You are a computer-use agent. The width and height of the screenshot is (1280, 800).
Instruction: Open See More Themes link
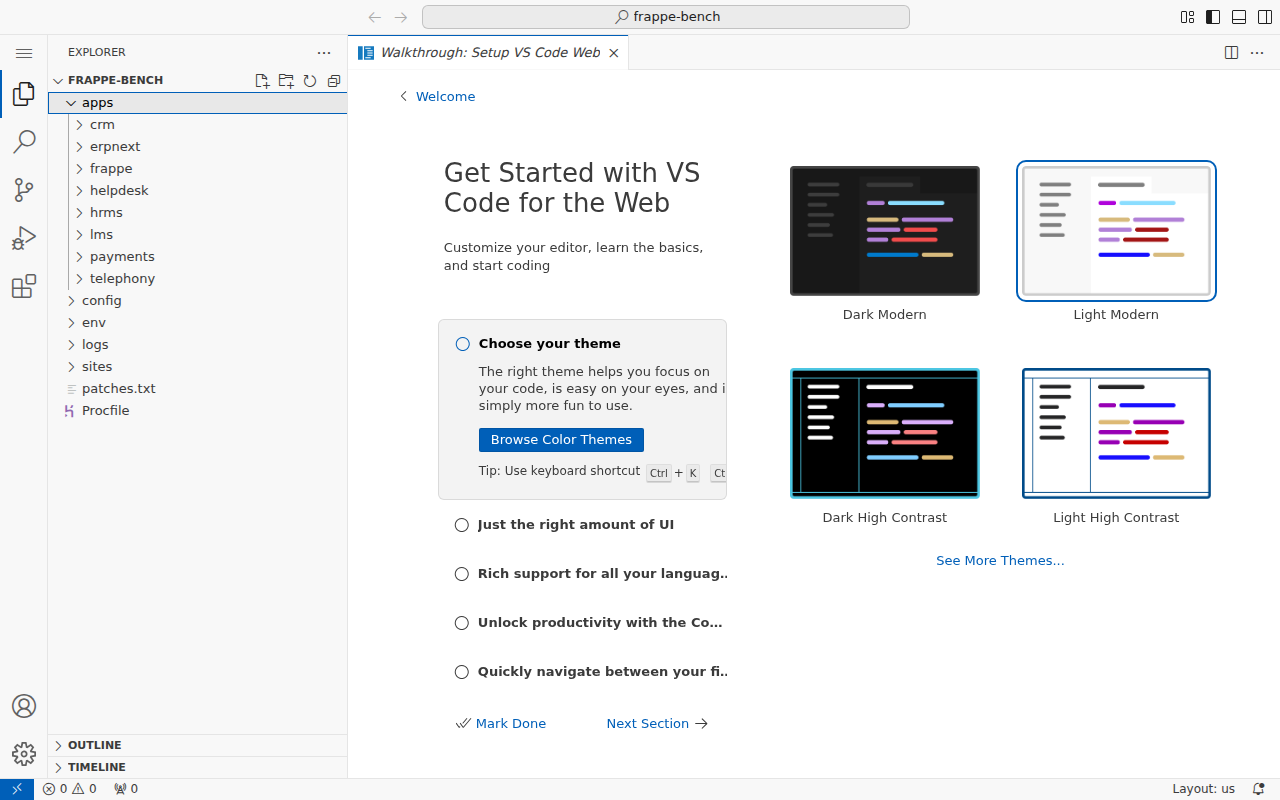(1000, 561)
